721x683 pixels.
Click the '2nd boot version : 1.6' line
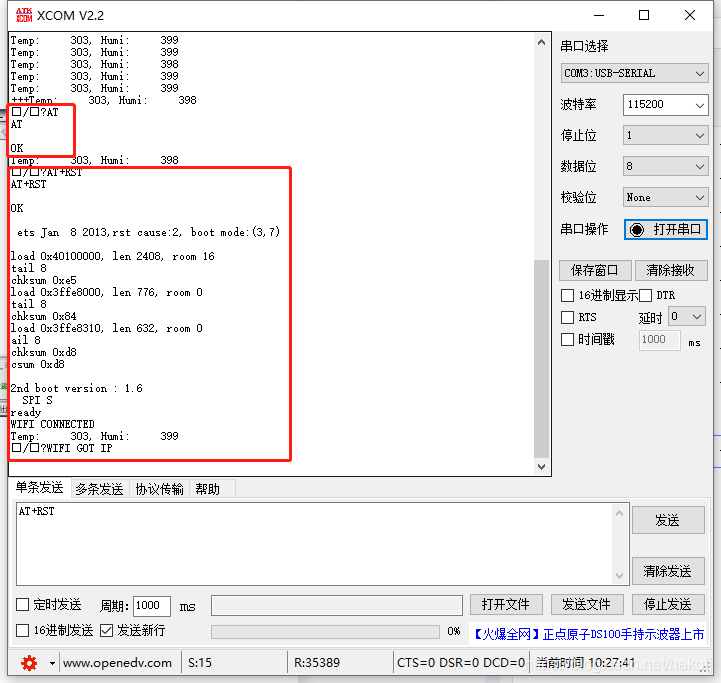(77, 388)
